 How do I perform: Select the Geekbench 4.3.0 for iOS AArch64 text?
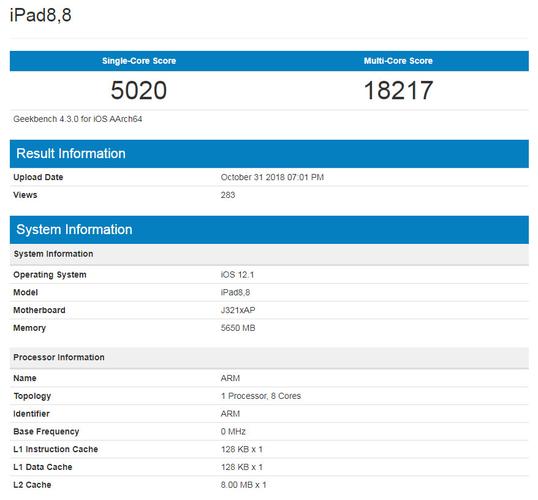click(78, 119)
